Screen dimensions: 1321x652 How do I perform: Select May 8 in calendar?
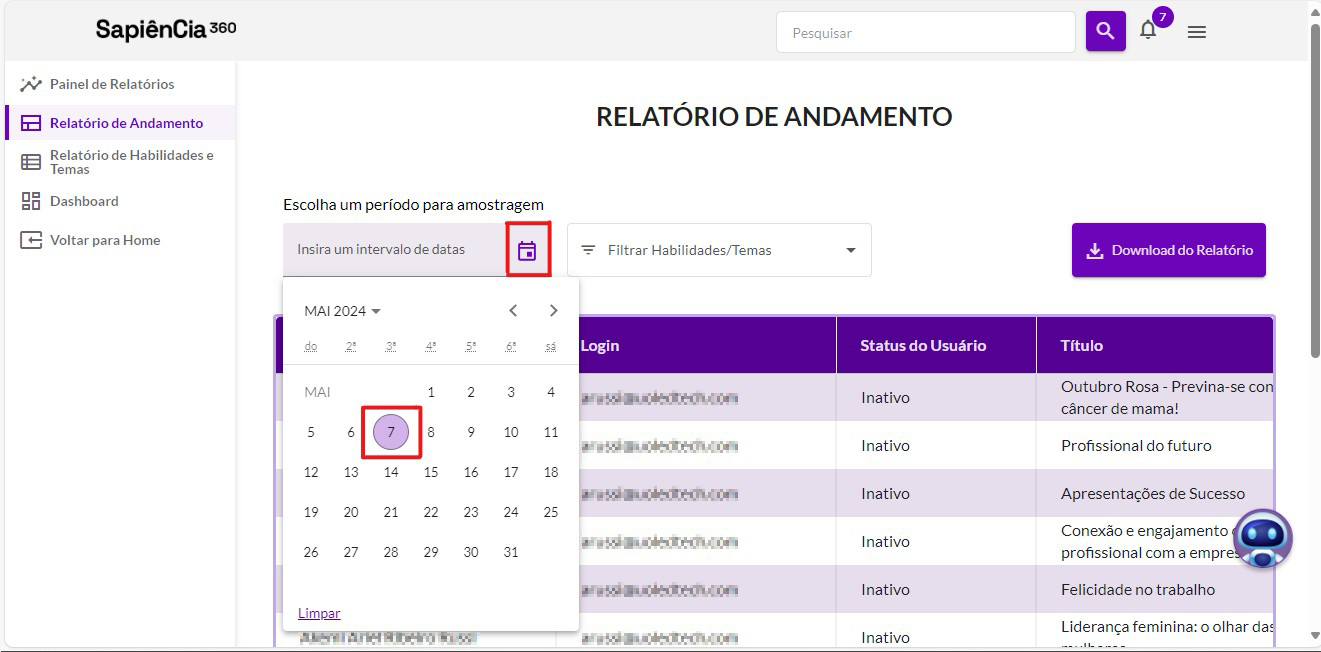431,432
